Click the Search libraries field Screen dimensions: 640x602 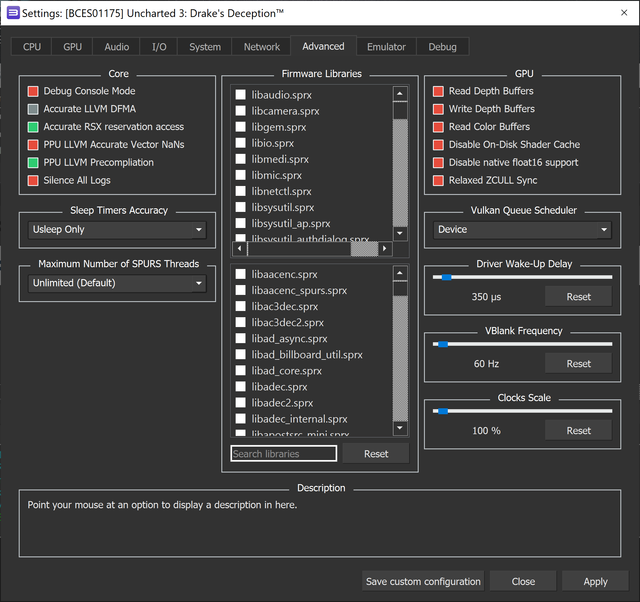[284, 453]
